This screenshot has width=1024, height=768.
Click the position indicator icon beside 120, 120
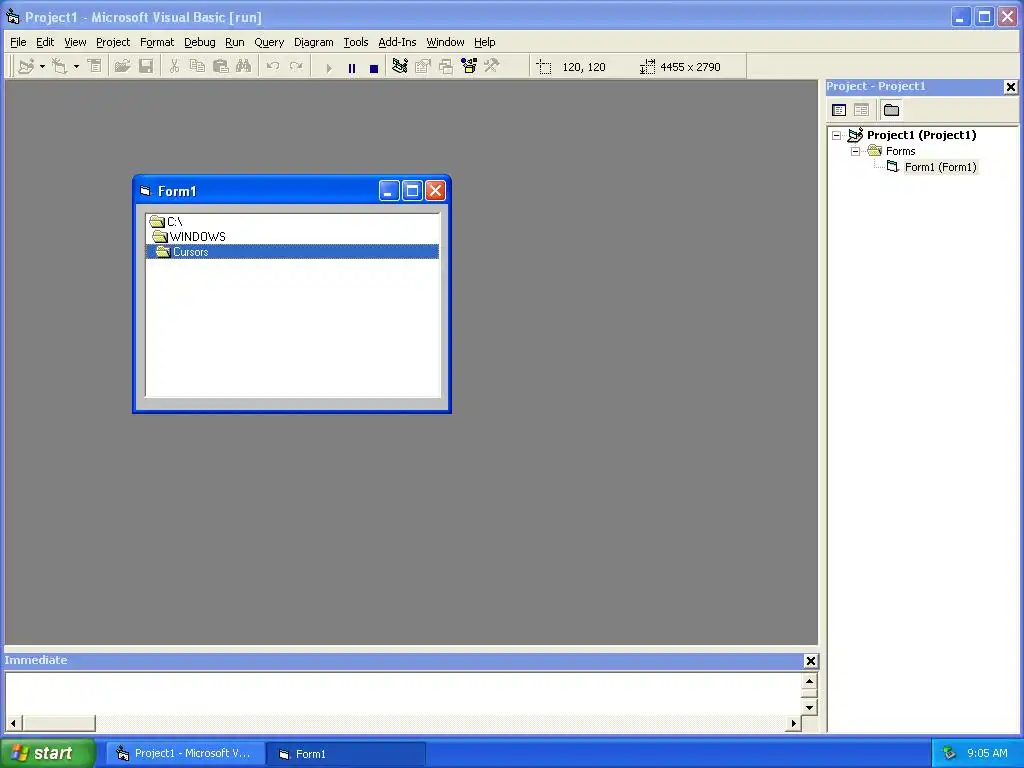coord(544,67)
